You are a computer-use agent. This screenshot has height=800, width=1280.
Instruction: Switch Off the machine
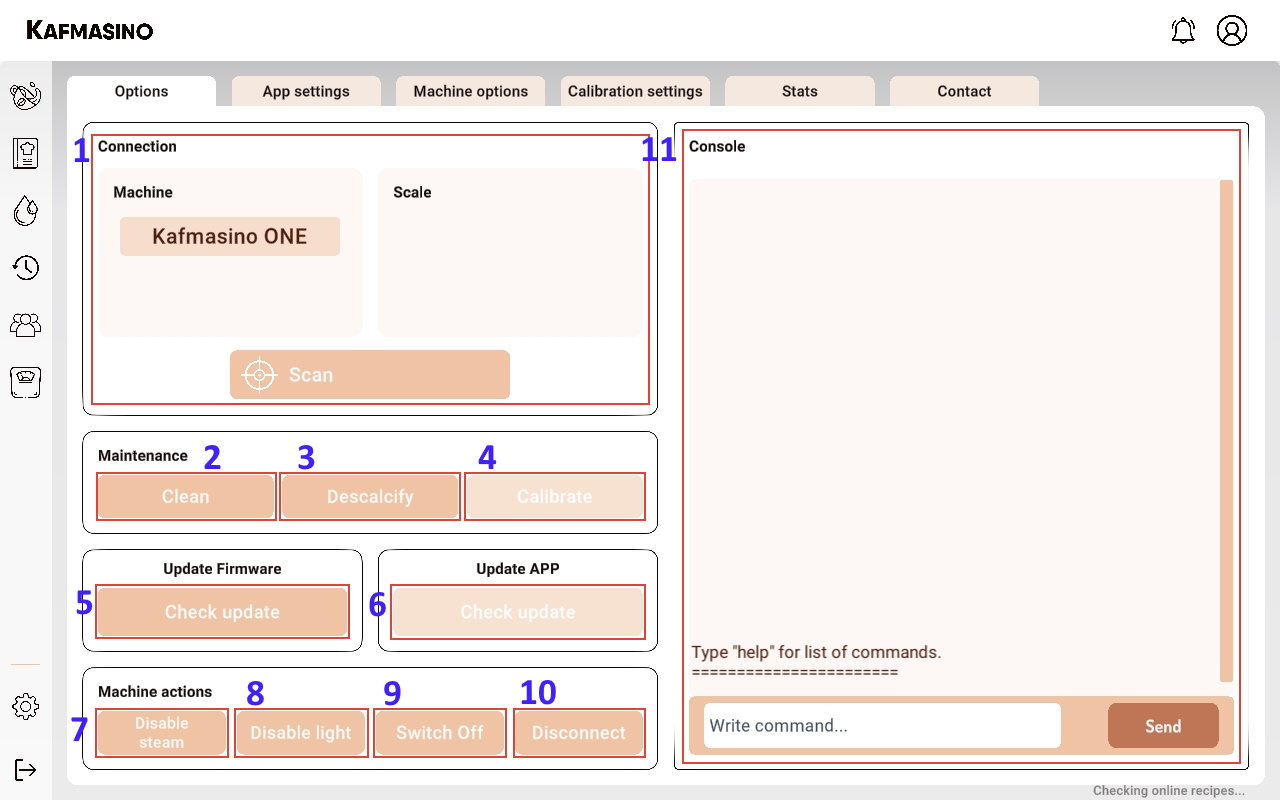(x=440, y=733)
